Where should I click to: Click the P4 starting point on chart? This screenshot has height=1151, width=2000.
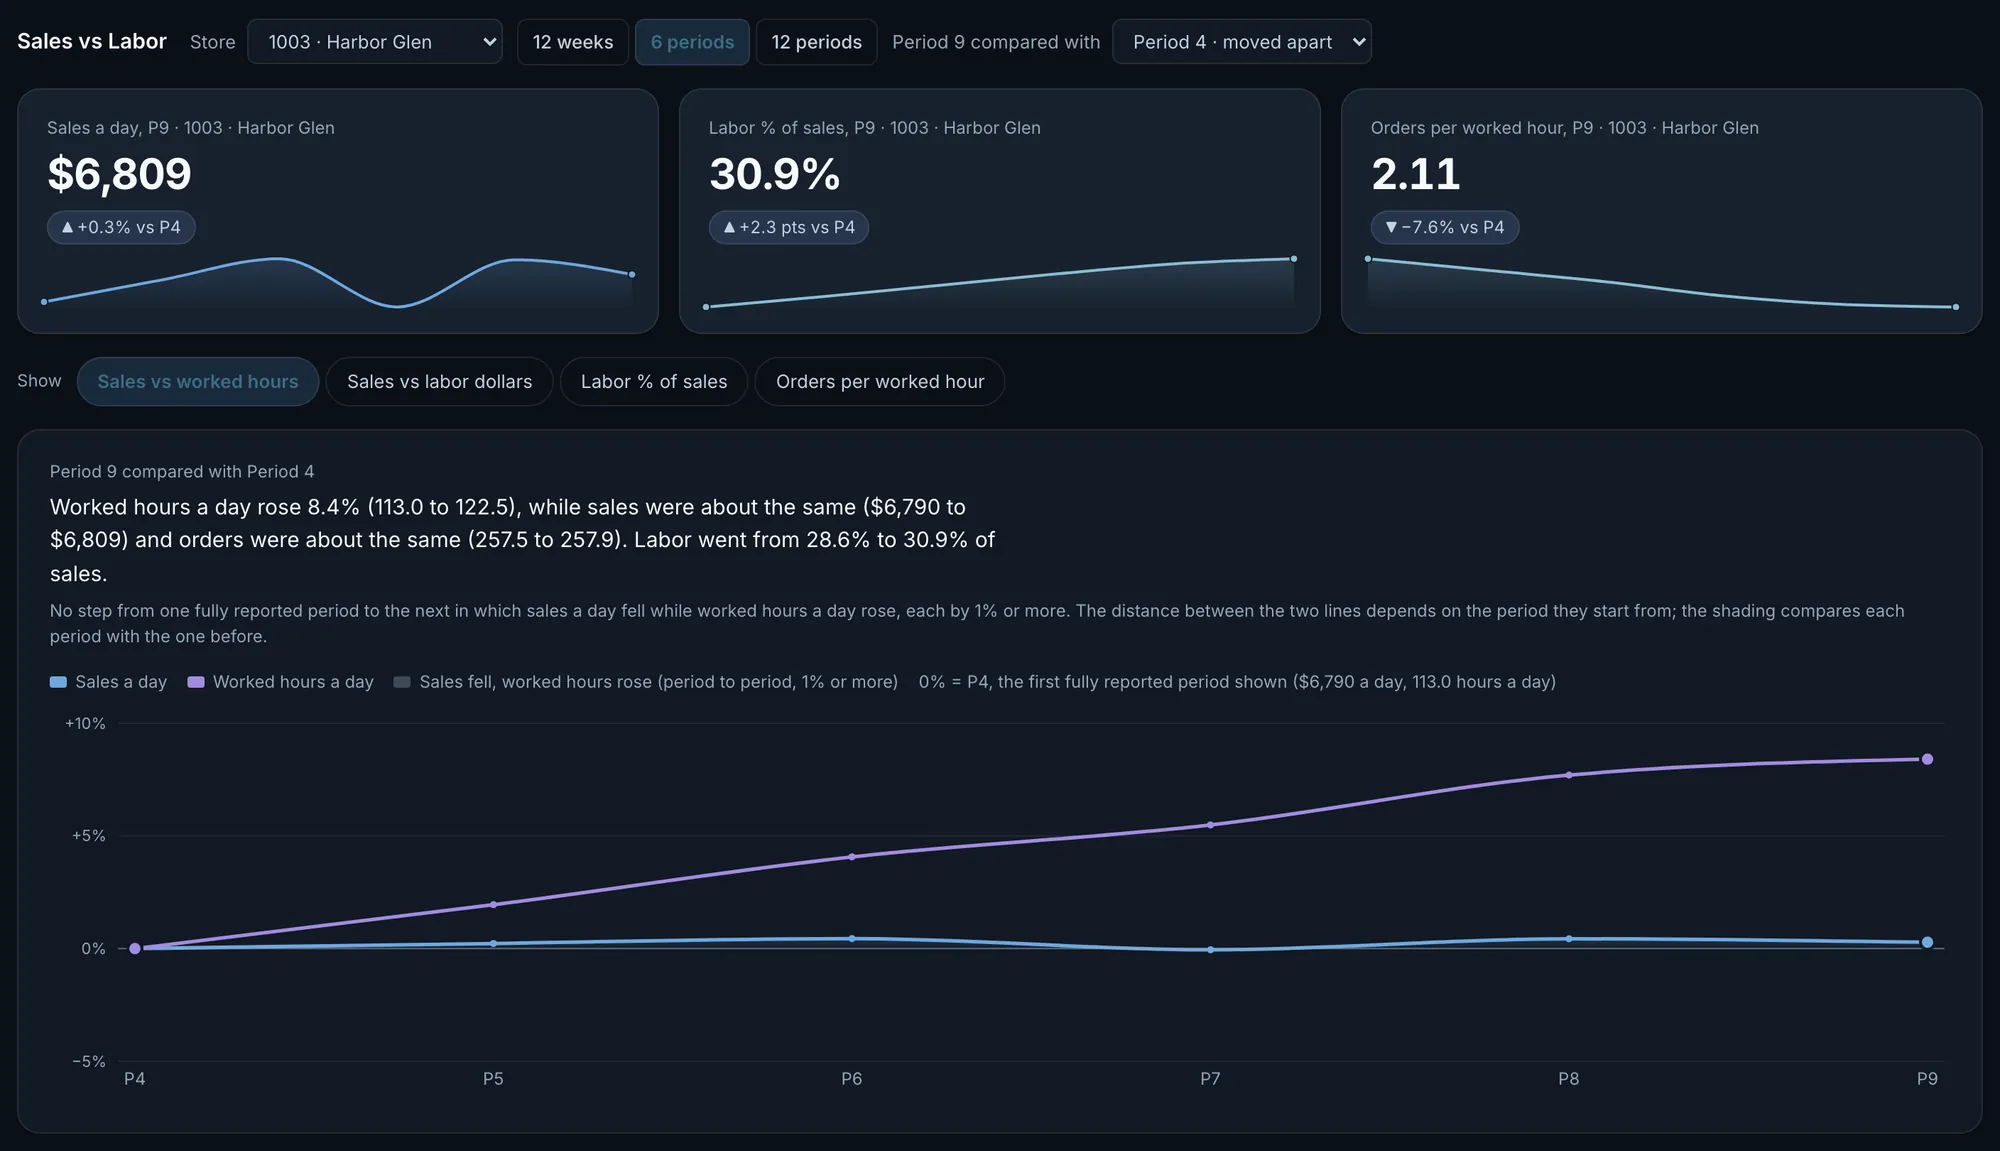tap(135, 949)
